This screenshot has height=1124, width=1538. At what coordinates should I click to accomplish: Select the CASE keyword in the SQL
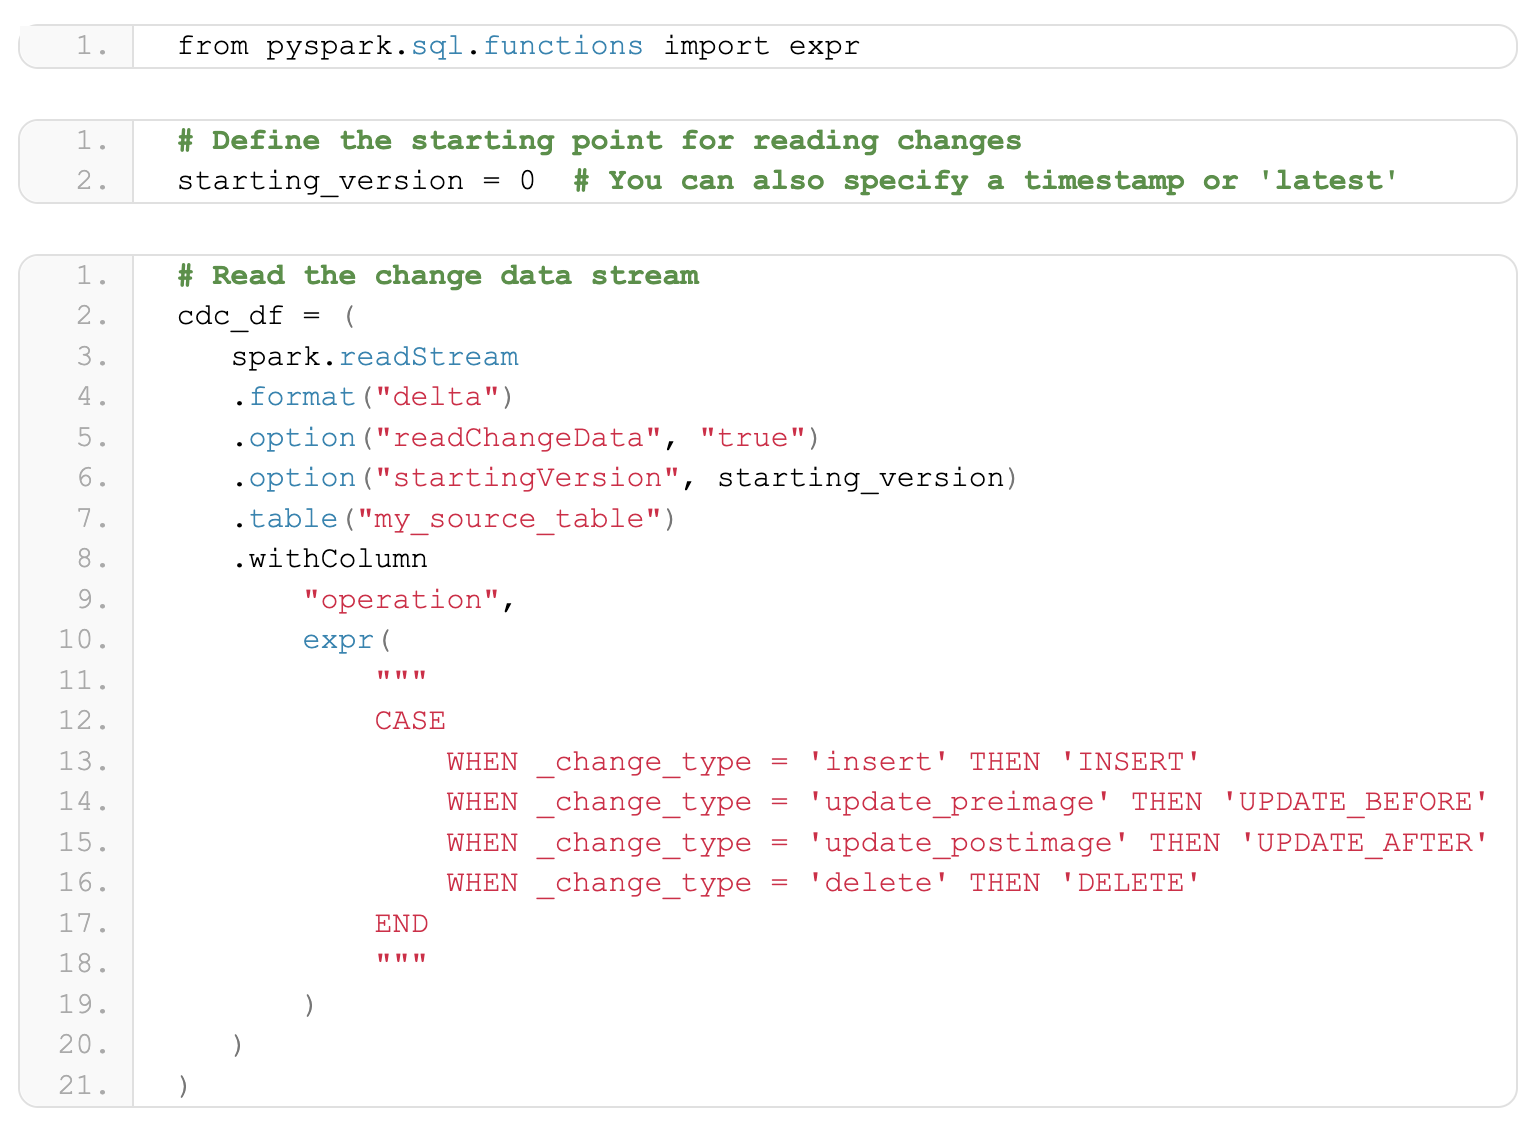tap(410, 721)
